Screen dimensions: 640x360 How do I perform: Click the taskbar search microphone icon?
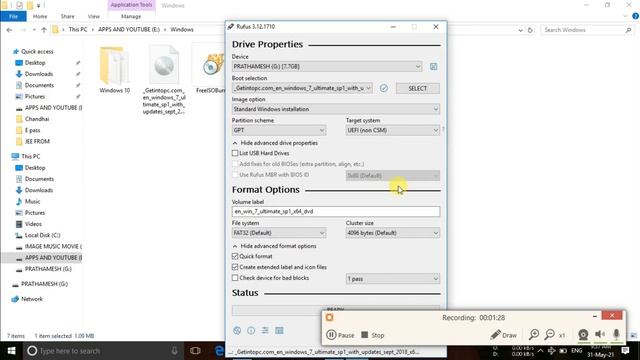point(174,351)
